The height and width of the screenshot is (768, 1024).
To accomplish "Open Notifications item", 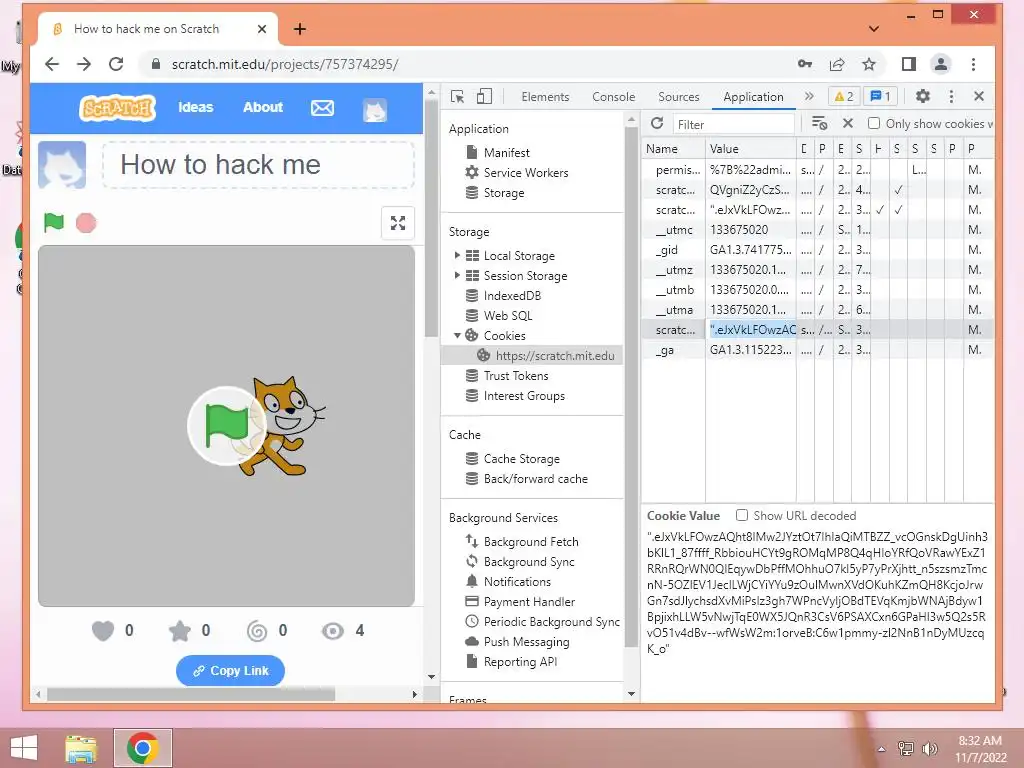I will (517, 582).
